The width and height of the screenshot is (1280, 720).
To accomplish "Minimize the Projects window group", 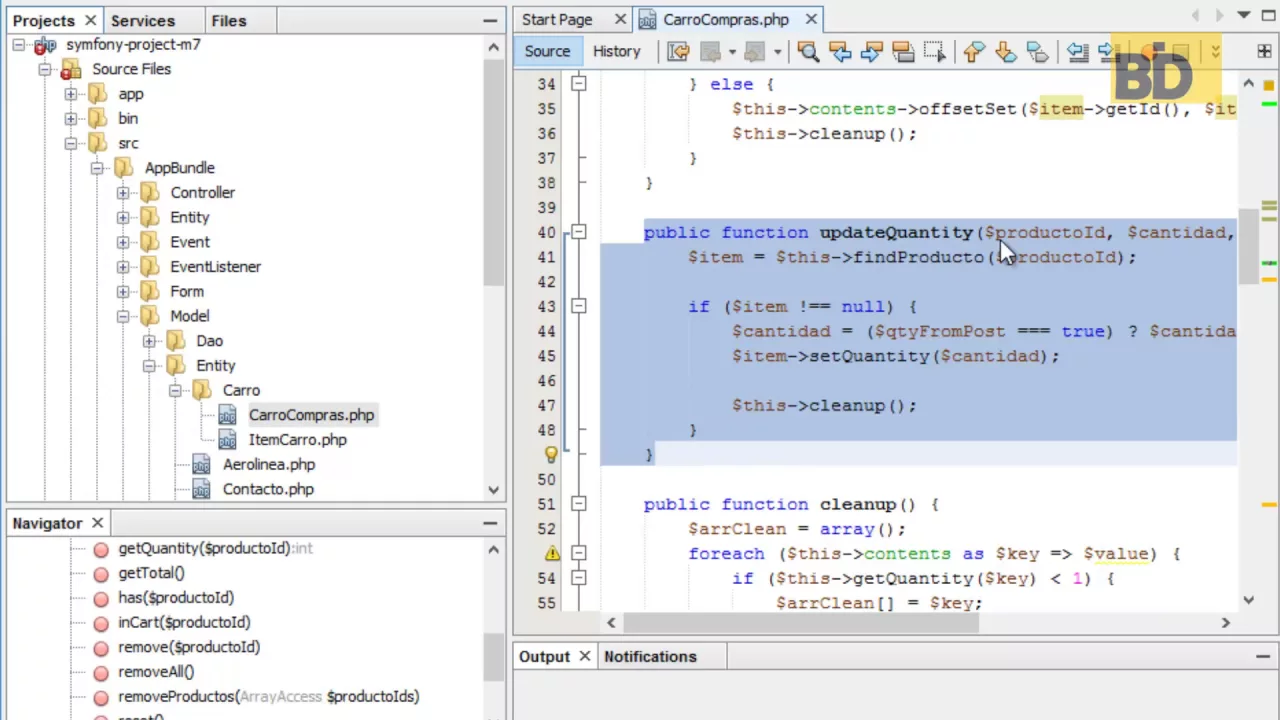I will (490, 20).
